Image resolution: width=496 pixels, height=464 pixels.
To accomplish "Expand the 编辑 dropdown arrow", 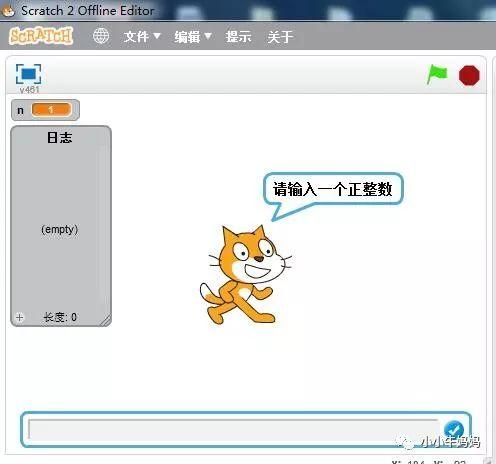I will 208,35.
